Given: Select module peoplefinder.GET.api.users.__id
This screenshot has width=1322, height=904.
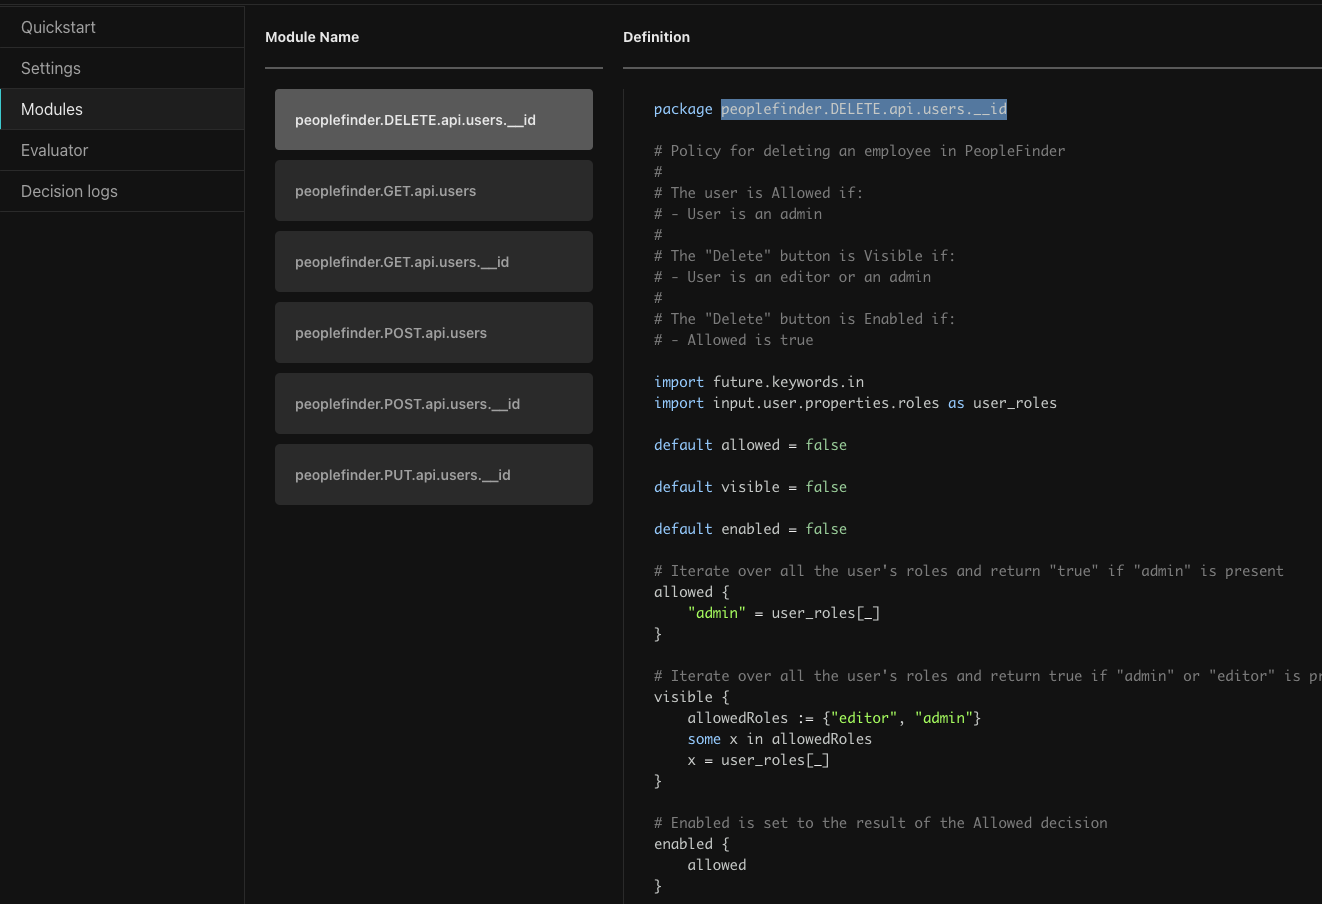Looking at the screenshot, I should click(433, 261).
